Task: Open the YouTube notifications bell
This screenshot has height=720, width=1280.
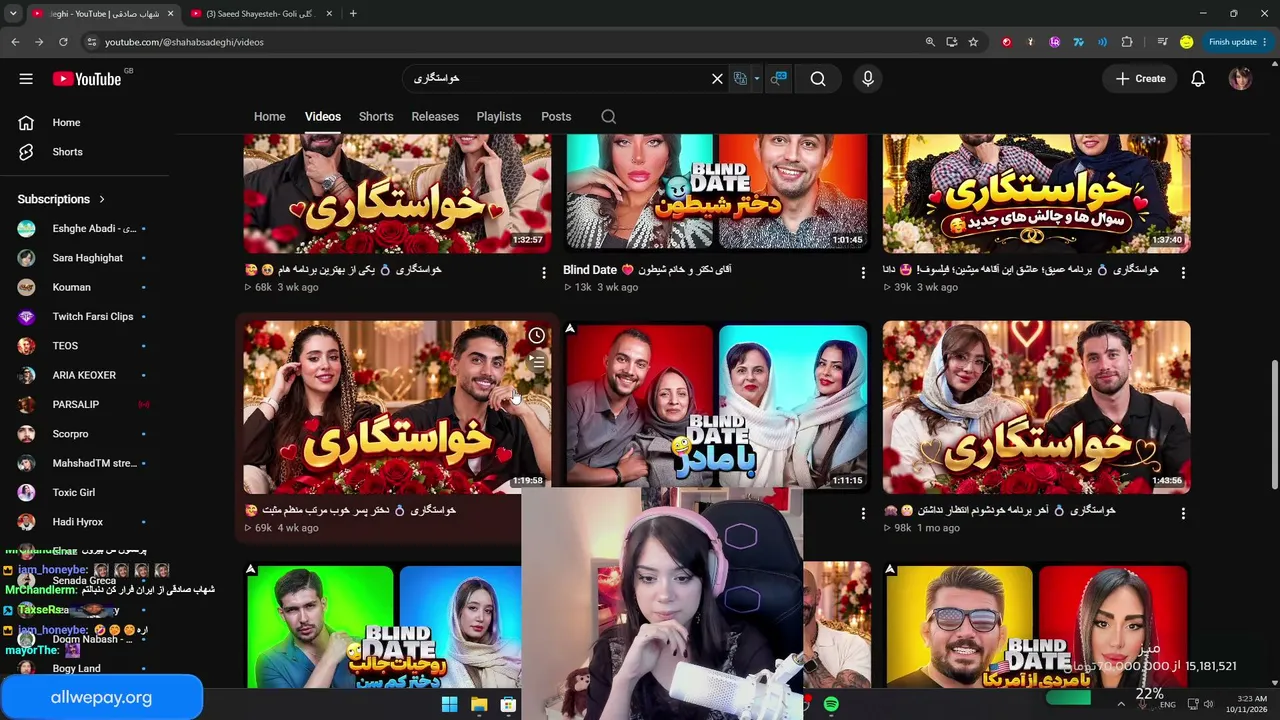Action: click(1198, 79)
